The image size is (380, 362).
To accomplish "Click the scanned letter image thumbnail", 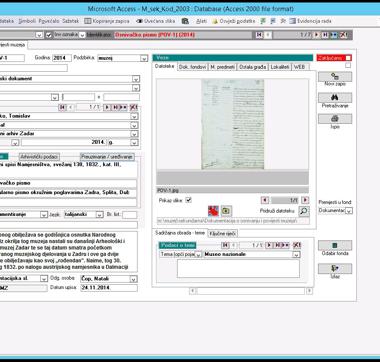I will [233, 124].
